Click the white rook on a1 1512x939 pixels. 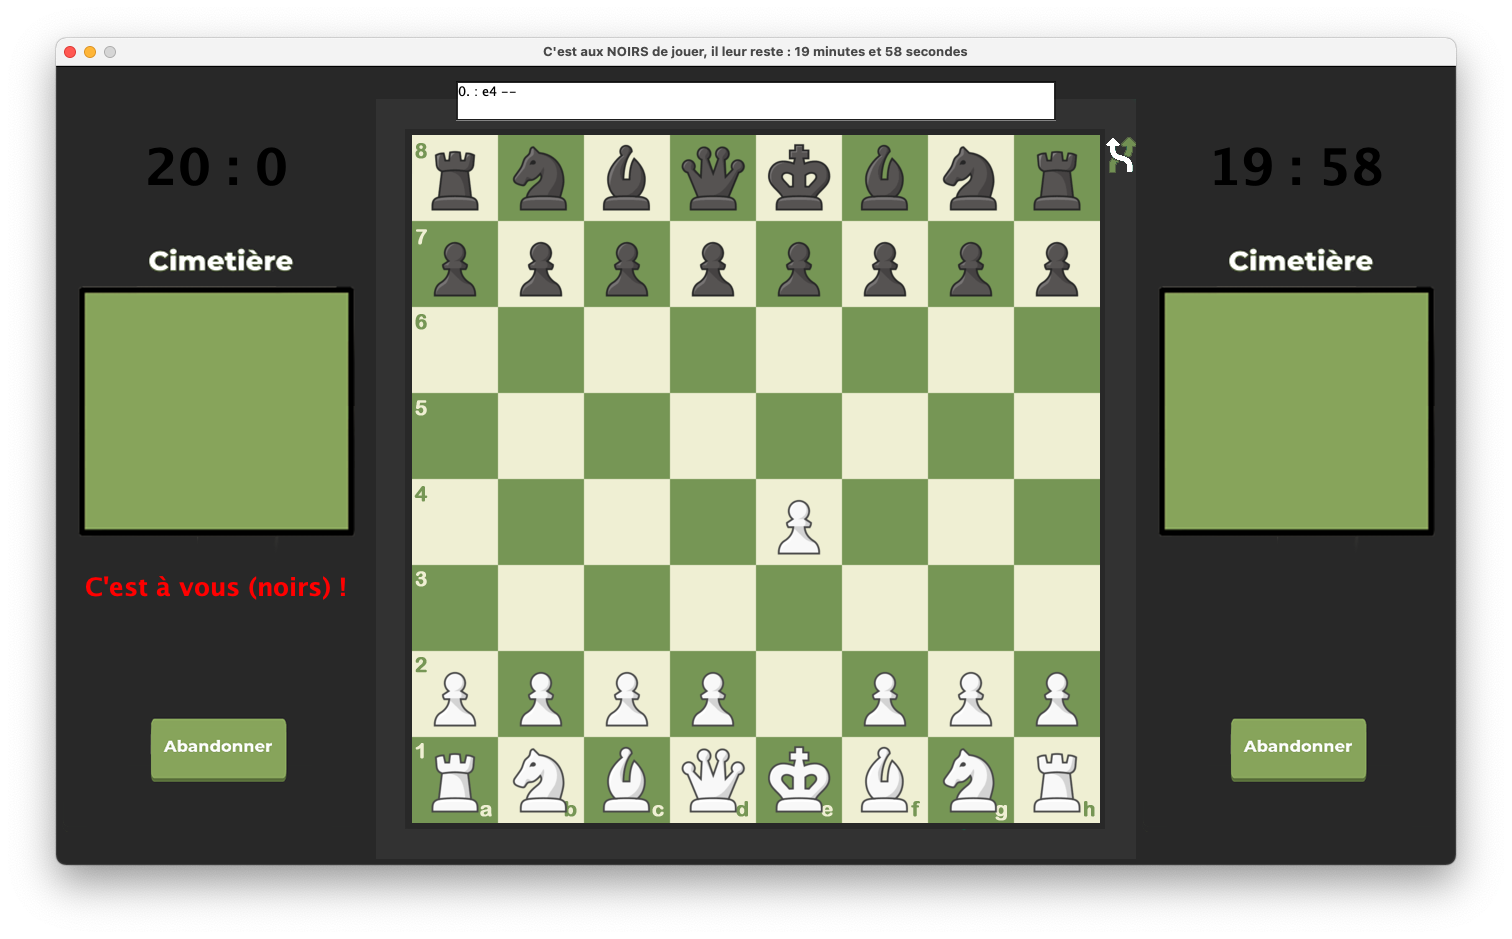point(455,780)
